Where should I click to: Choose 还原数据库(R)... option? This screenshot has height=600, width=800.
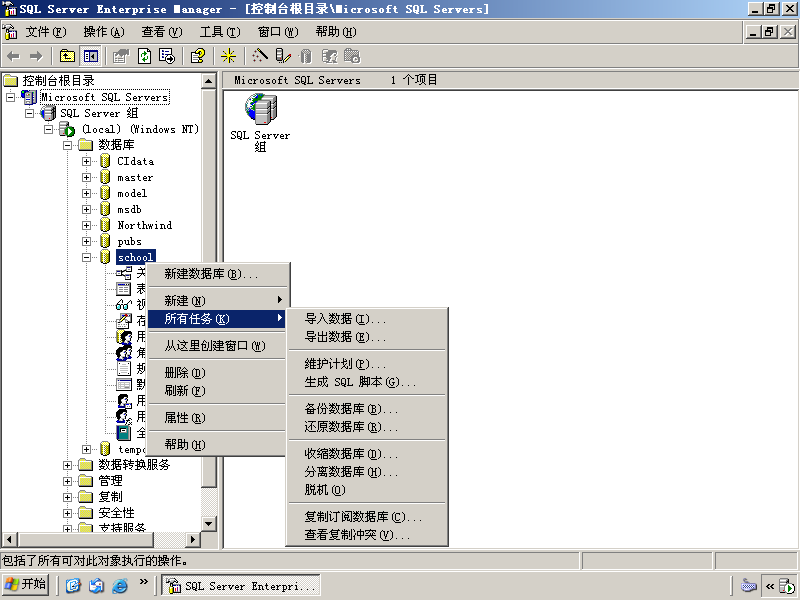367,427
